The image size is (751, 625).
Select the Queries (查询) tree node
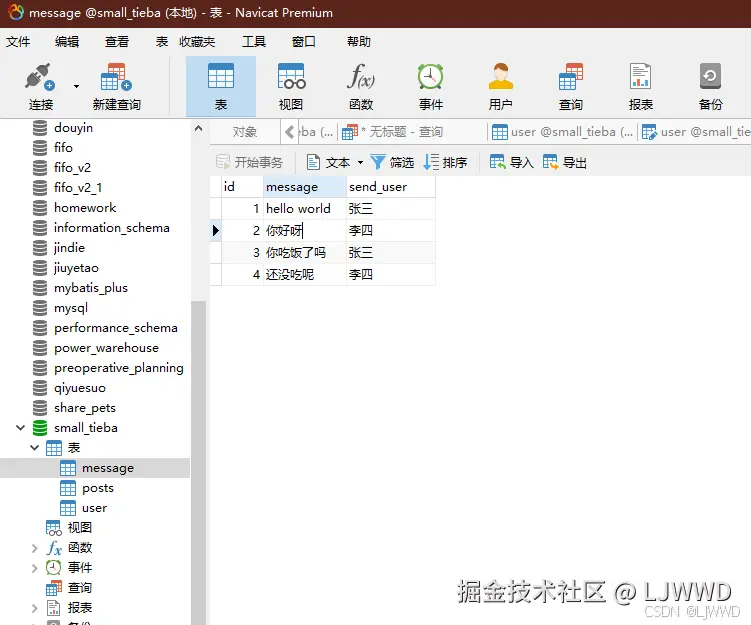click(80, 588)
